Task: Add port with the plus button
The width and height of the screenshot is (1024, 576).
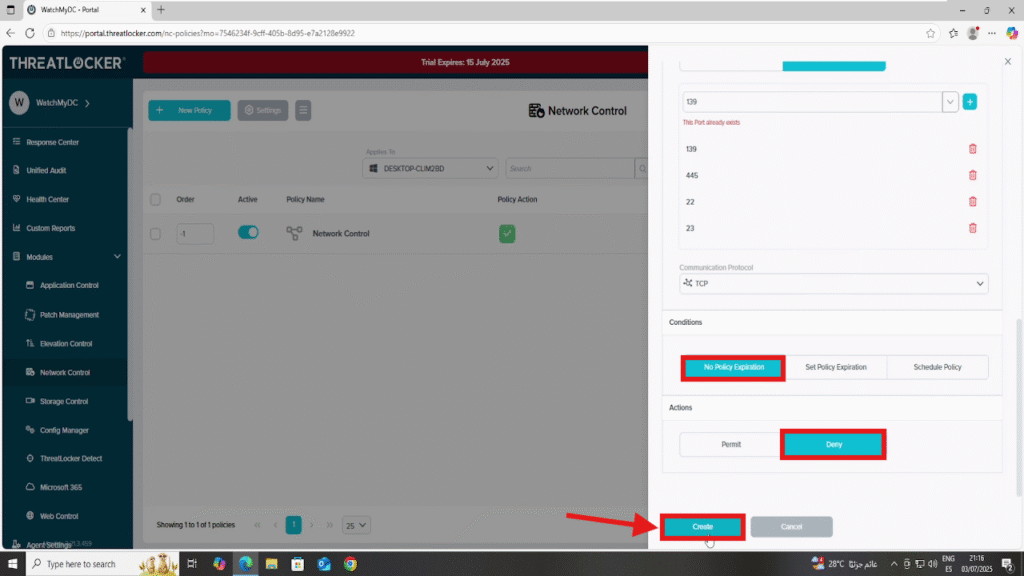Action: point(970,102)
